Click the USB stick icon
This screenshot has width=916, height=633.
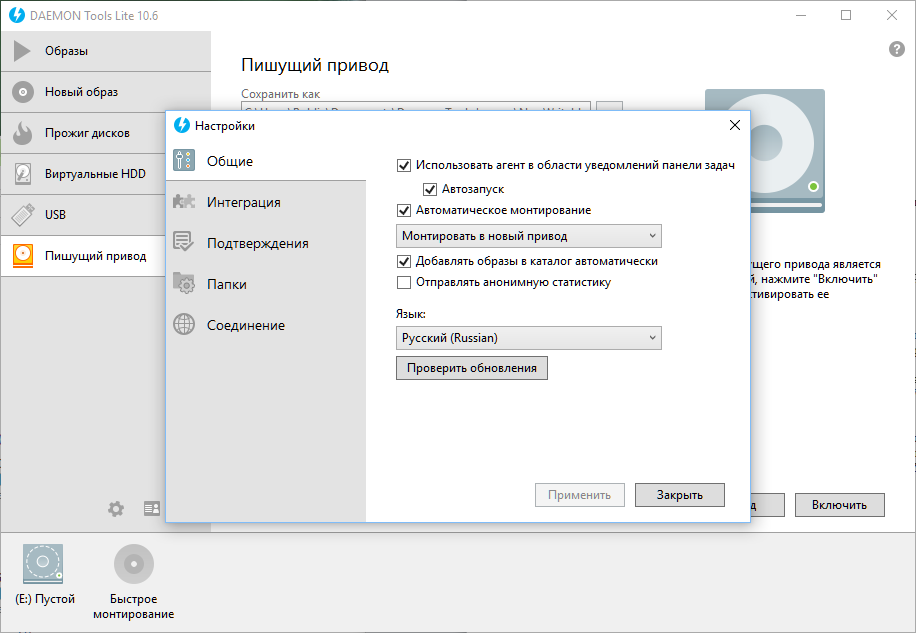23,215
